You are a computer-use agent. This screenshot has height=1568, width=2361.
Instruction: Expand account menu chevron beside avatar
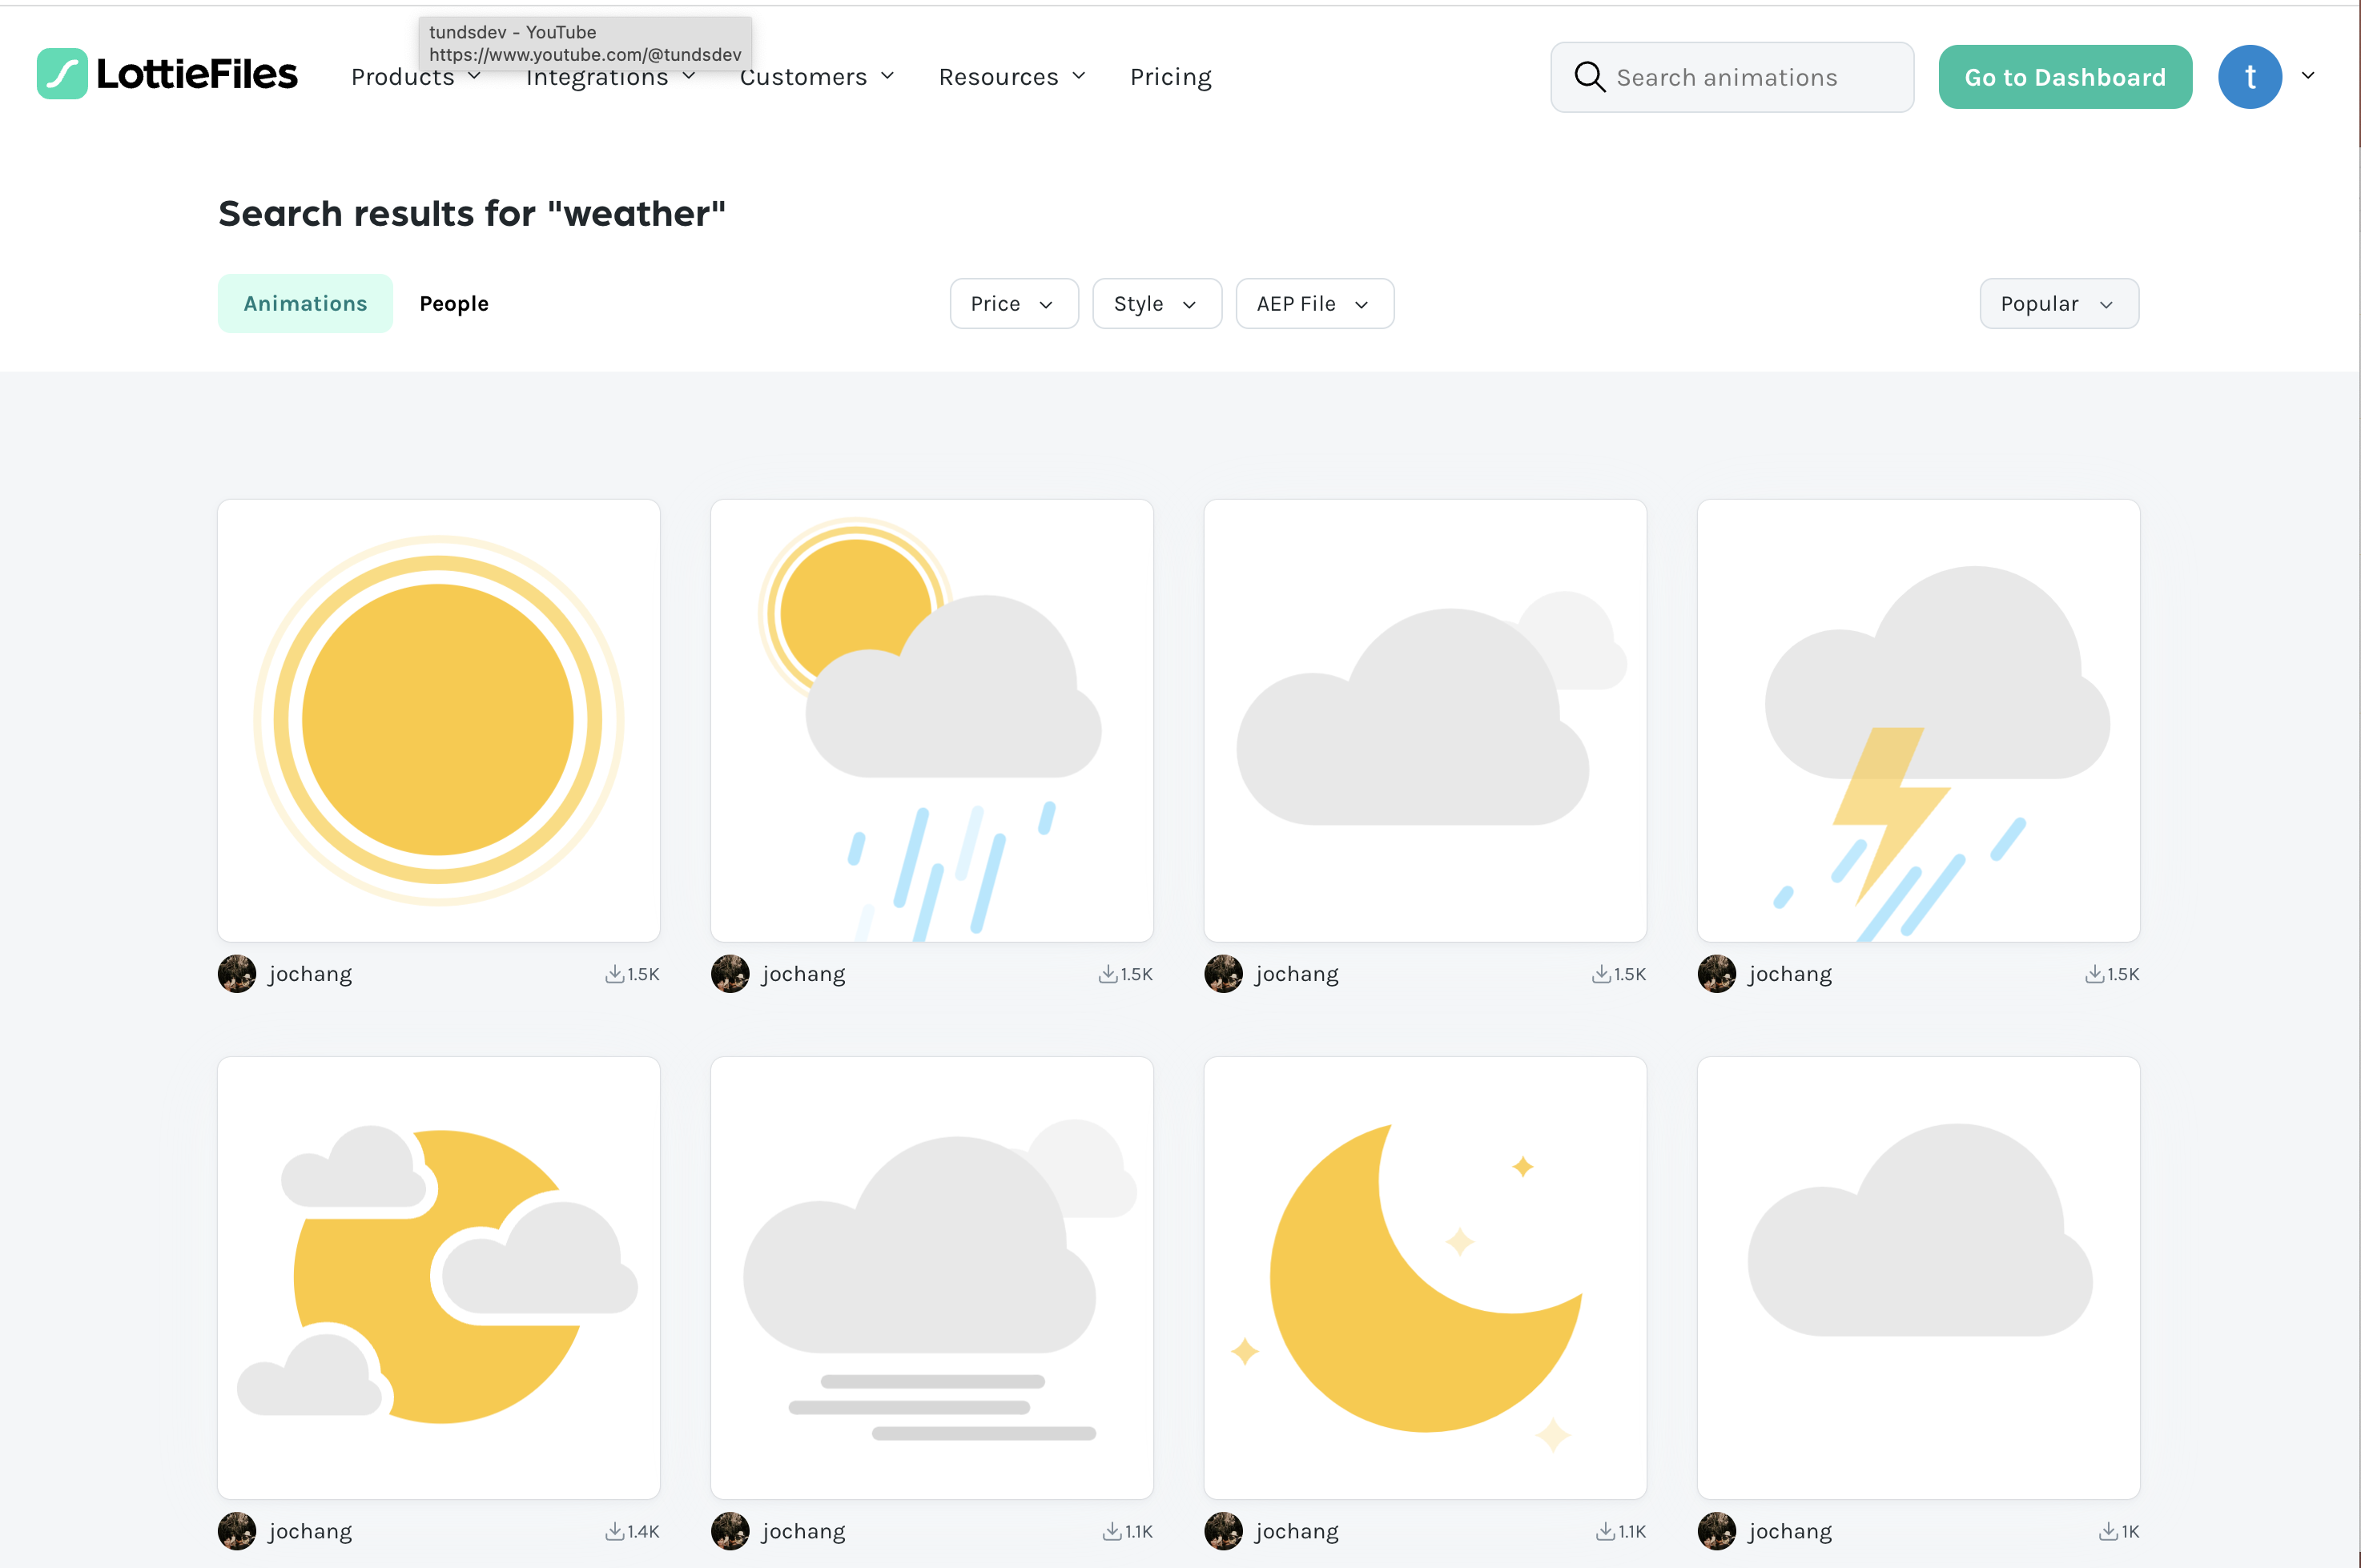click(2308, 76)
